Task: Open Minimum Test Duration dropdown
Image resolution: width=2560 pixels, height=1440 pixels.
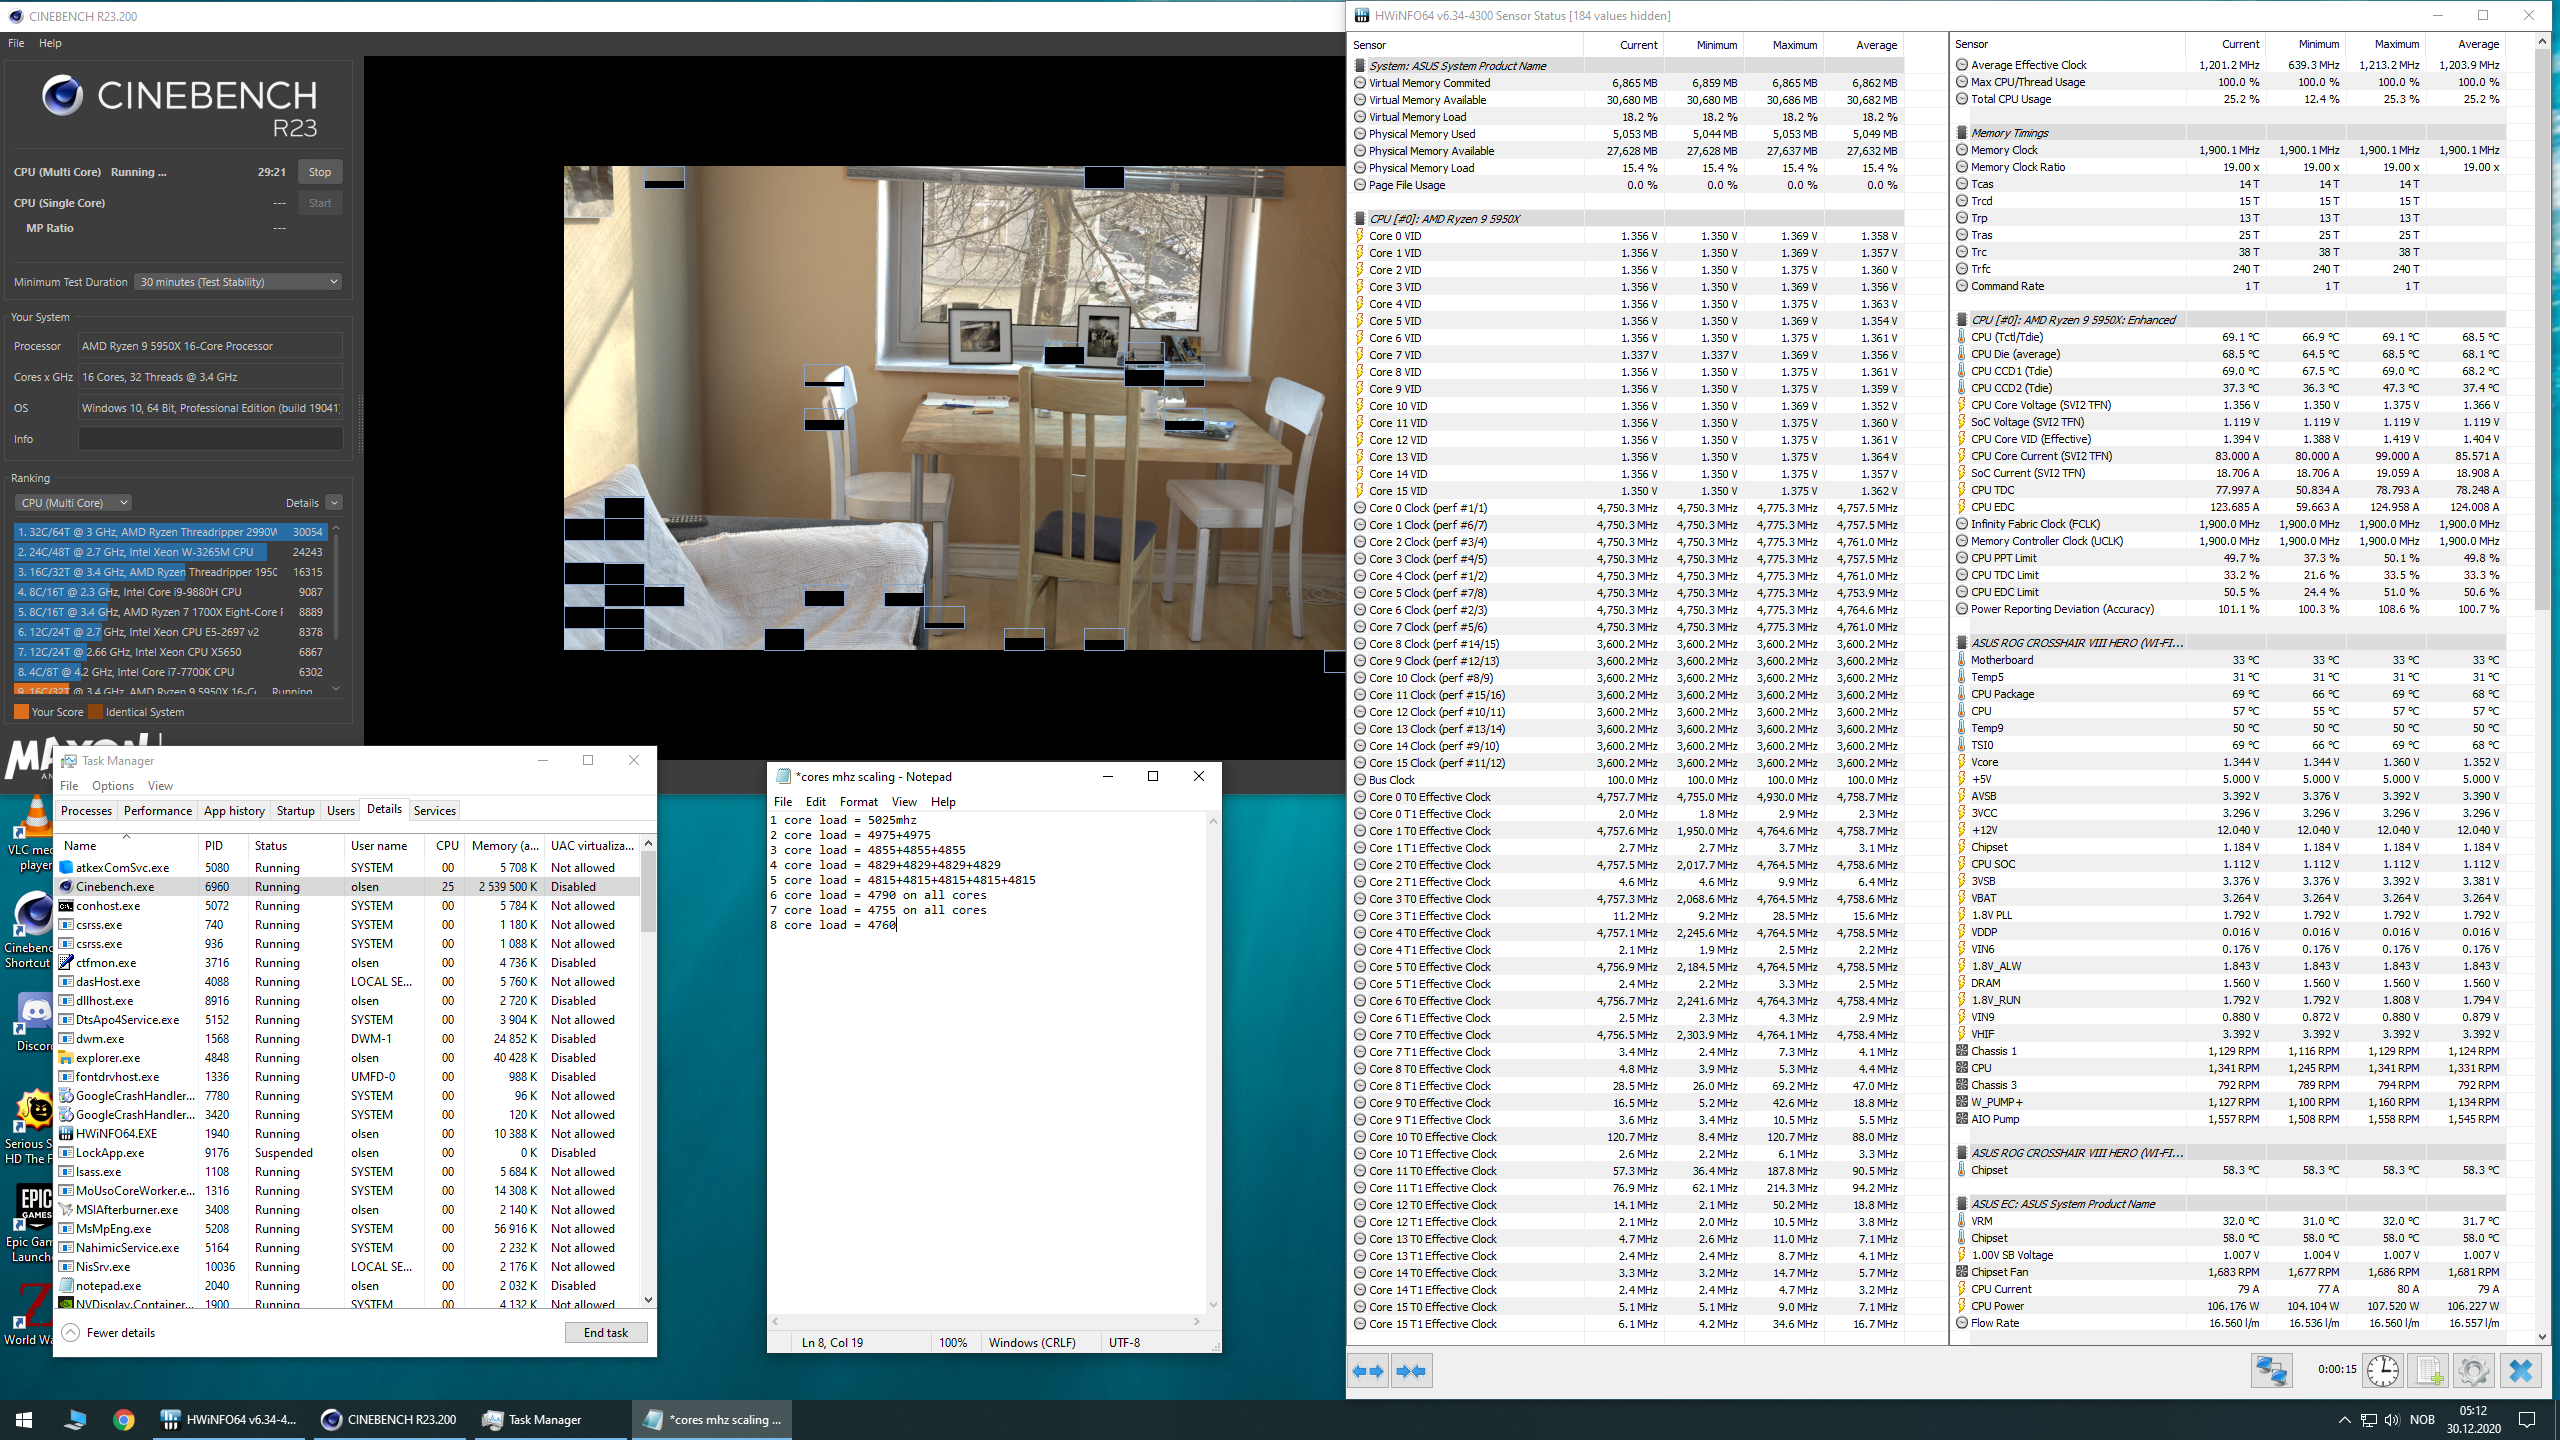Action: tap(238, 282)
